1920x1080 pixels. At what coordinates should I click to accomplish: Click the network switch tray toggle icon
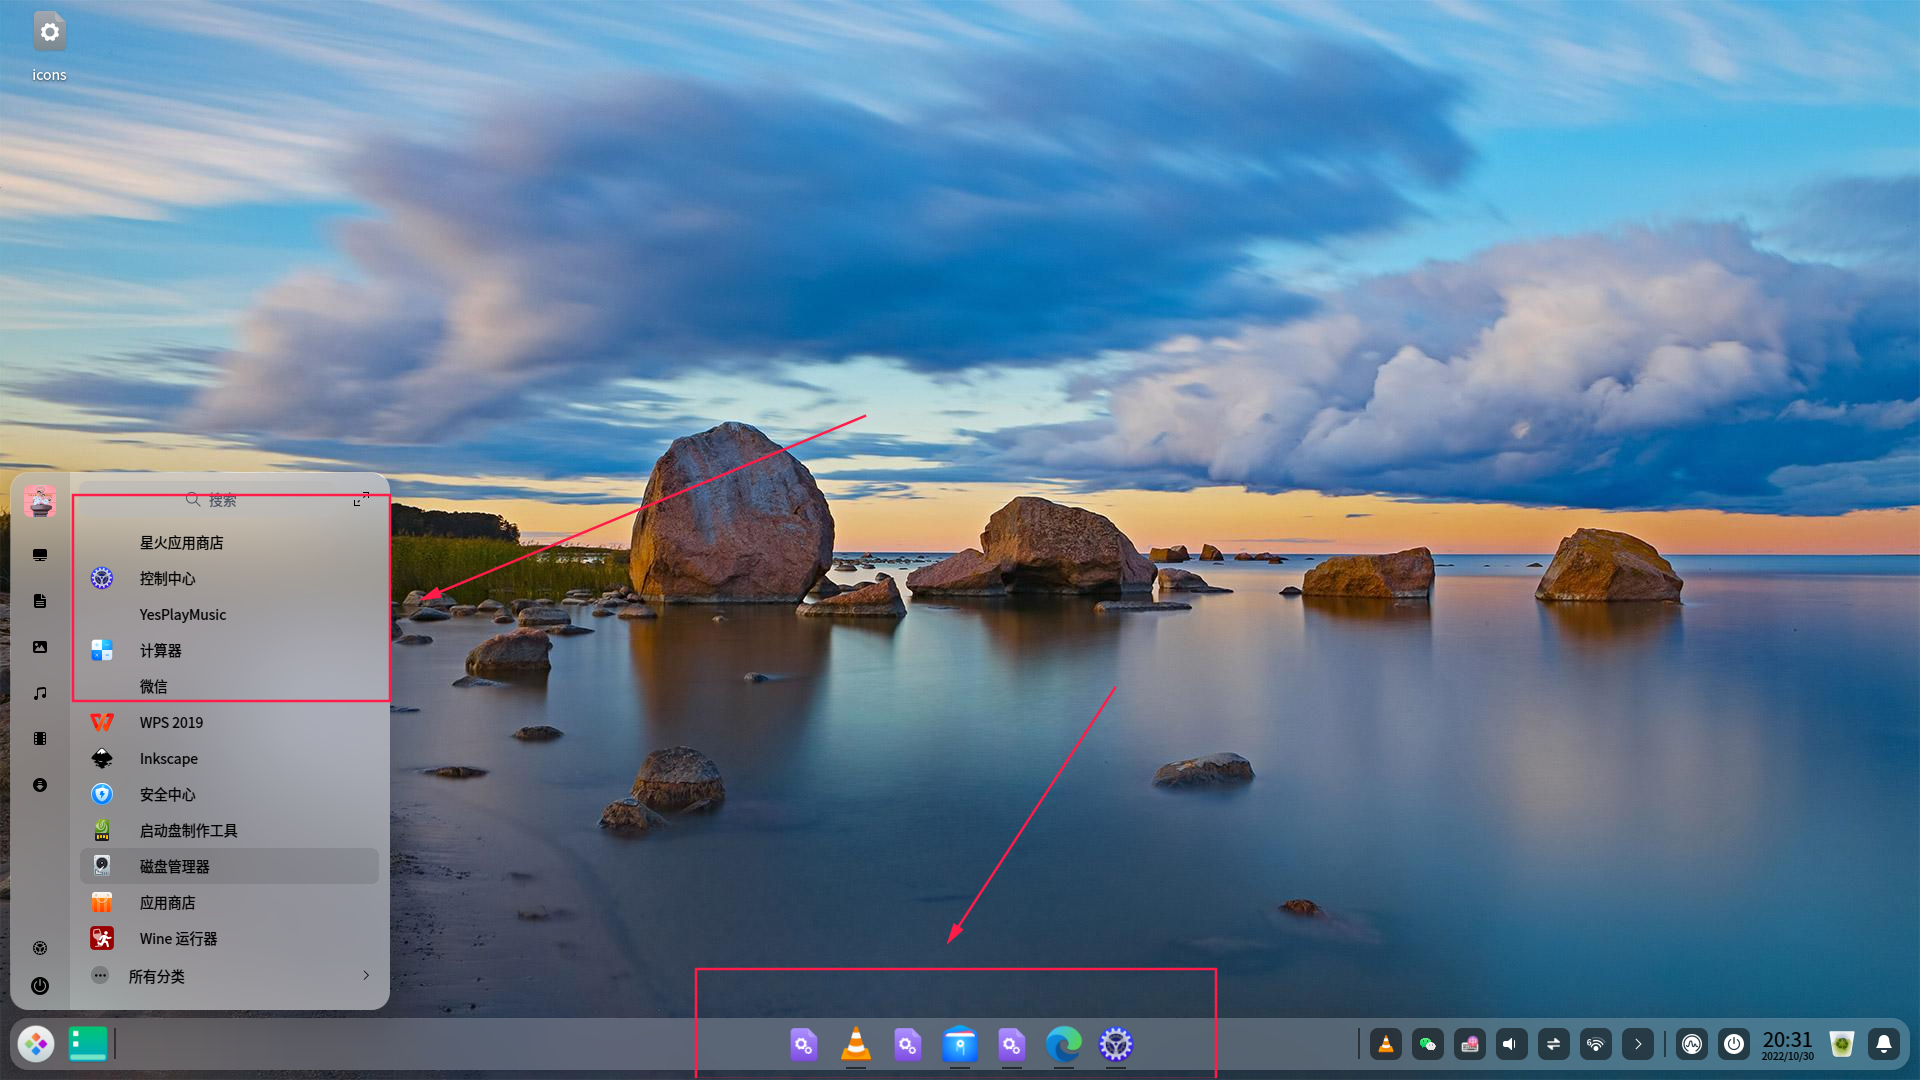click(x=1553, y=1044)
